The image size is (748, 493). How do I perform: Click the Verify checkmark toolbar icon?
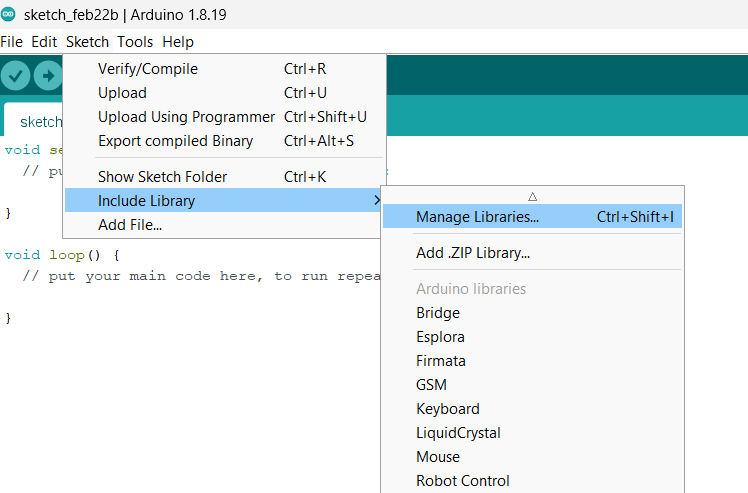(16, 76)
